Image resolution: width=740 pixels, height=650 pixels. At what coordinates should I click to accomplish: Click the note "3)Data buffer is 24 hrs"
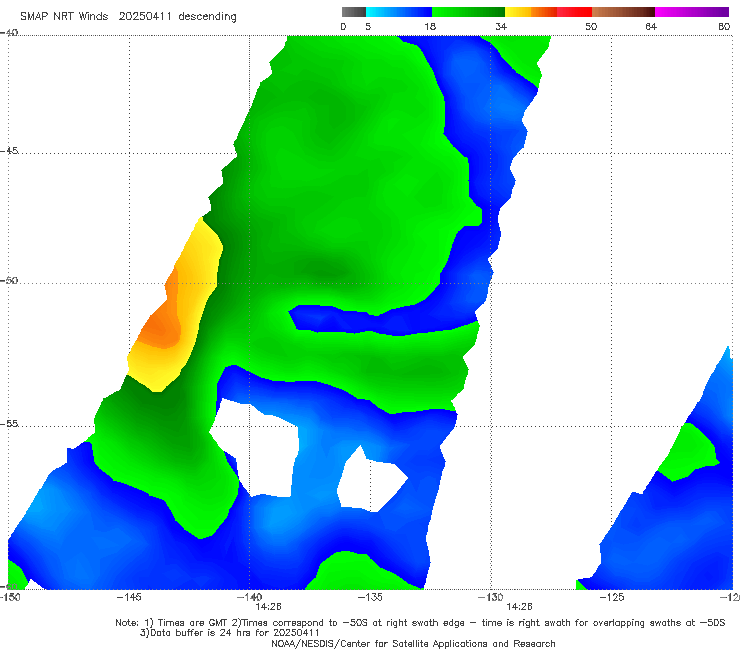pos(229,633)
